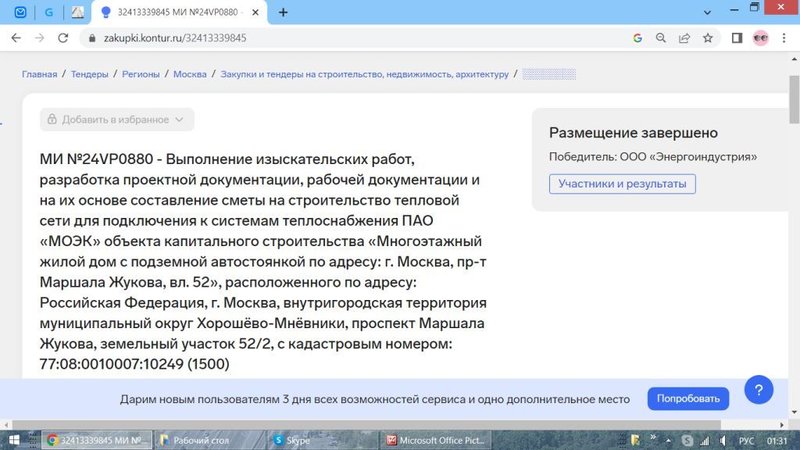Reload the current page

63,38
